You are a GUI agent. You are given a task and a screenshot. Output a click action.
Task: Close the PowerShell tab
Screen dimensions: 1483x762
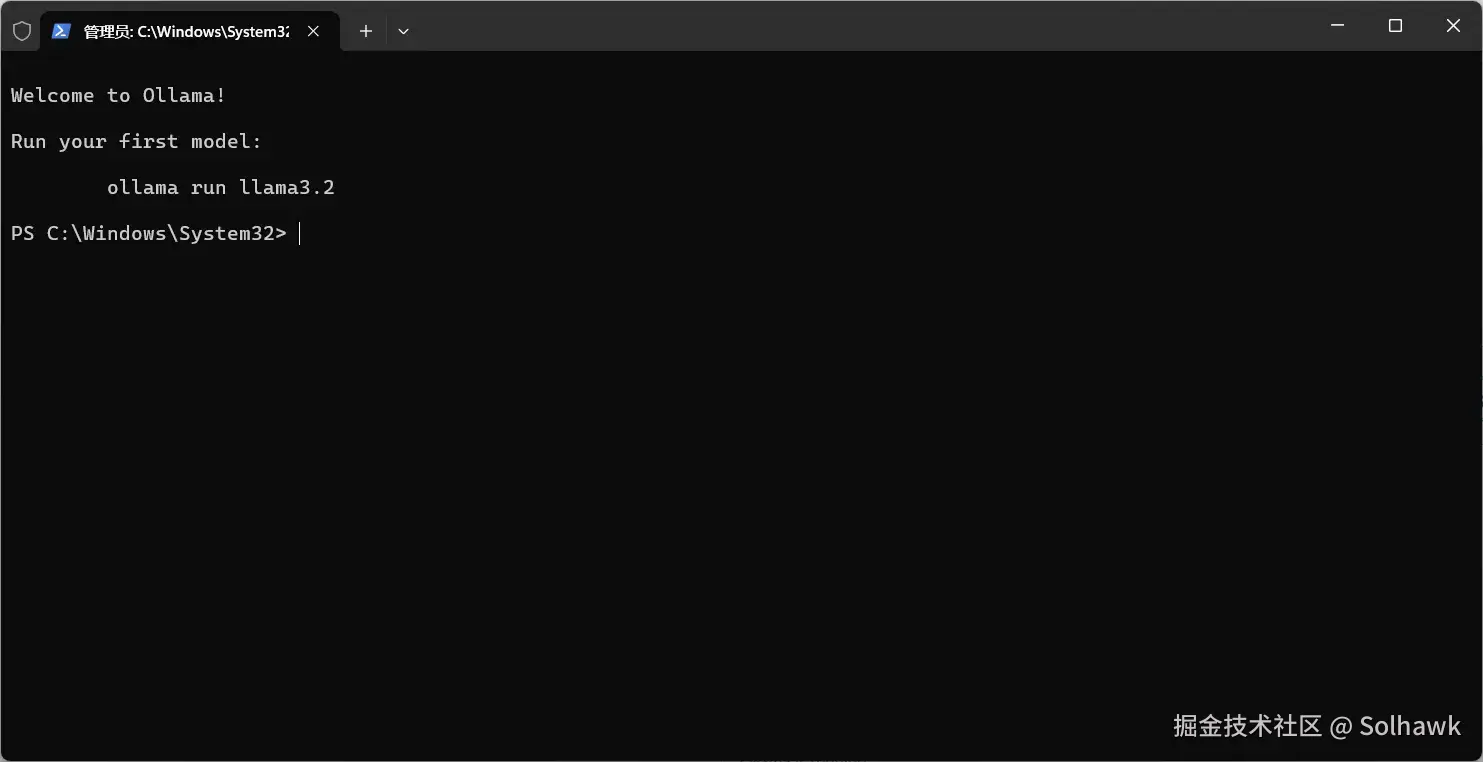point(313,31)
